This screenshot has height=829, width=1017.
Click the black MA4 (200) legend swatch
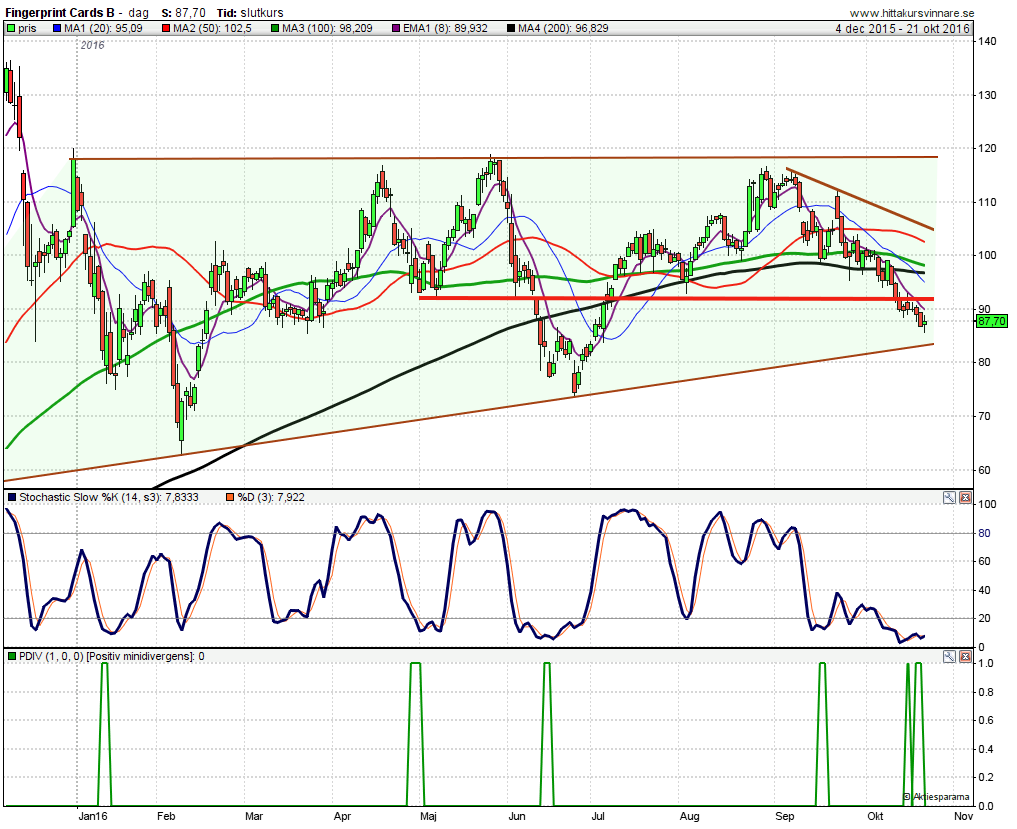pyautogui.click(x=511, y=28)
